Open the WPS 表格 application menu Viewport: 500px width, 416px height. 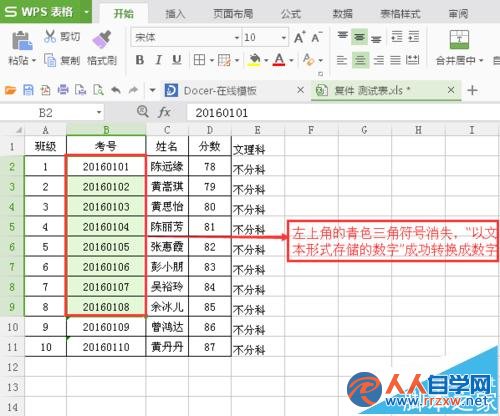(x=46, y=12)
